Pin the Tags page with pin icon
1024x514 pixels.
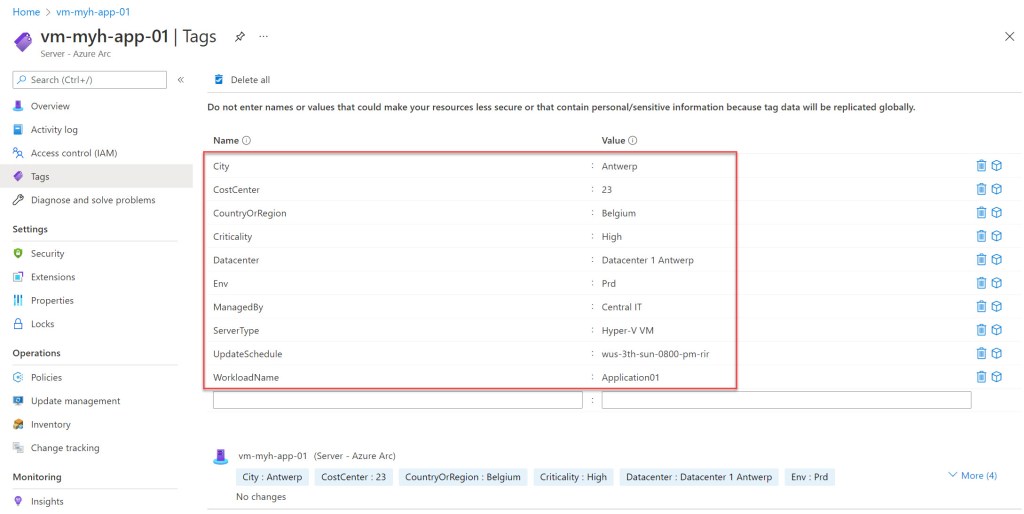(x=239, y=36)
